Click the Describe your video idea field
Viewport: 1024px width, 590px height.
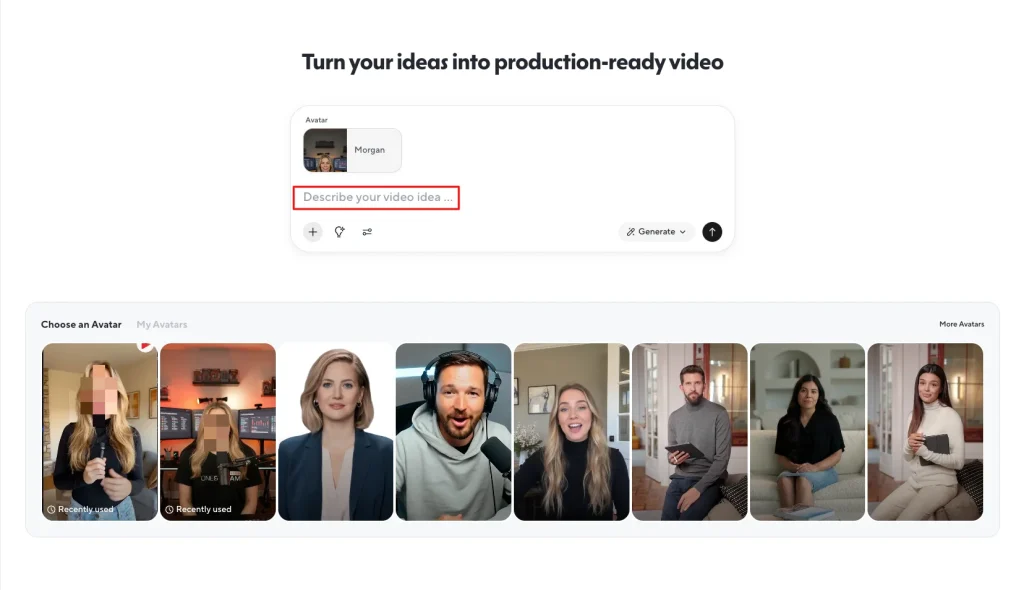click(376, 197)
